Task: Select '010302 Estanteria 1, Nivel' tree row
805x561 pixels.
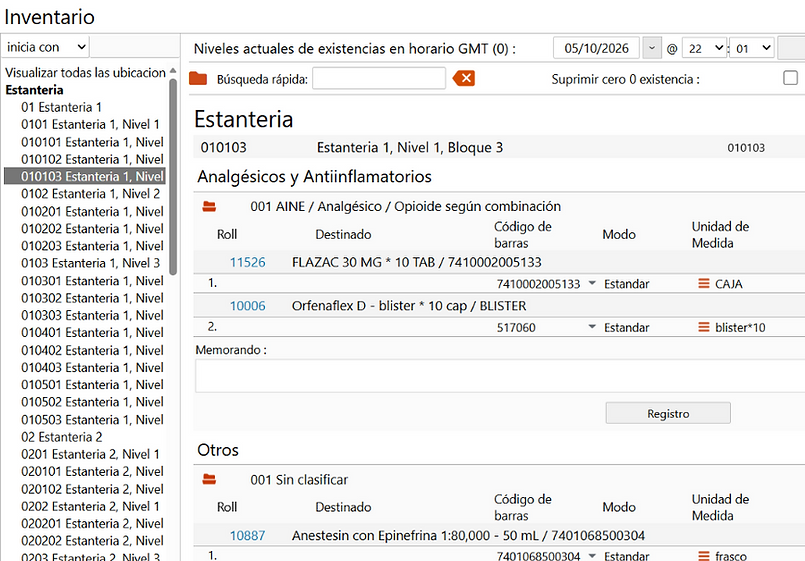Action: 92,298
